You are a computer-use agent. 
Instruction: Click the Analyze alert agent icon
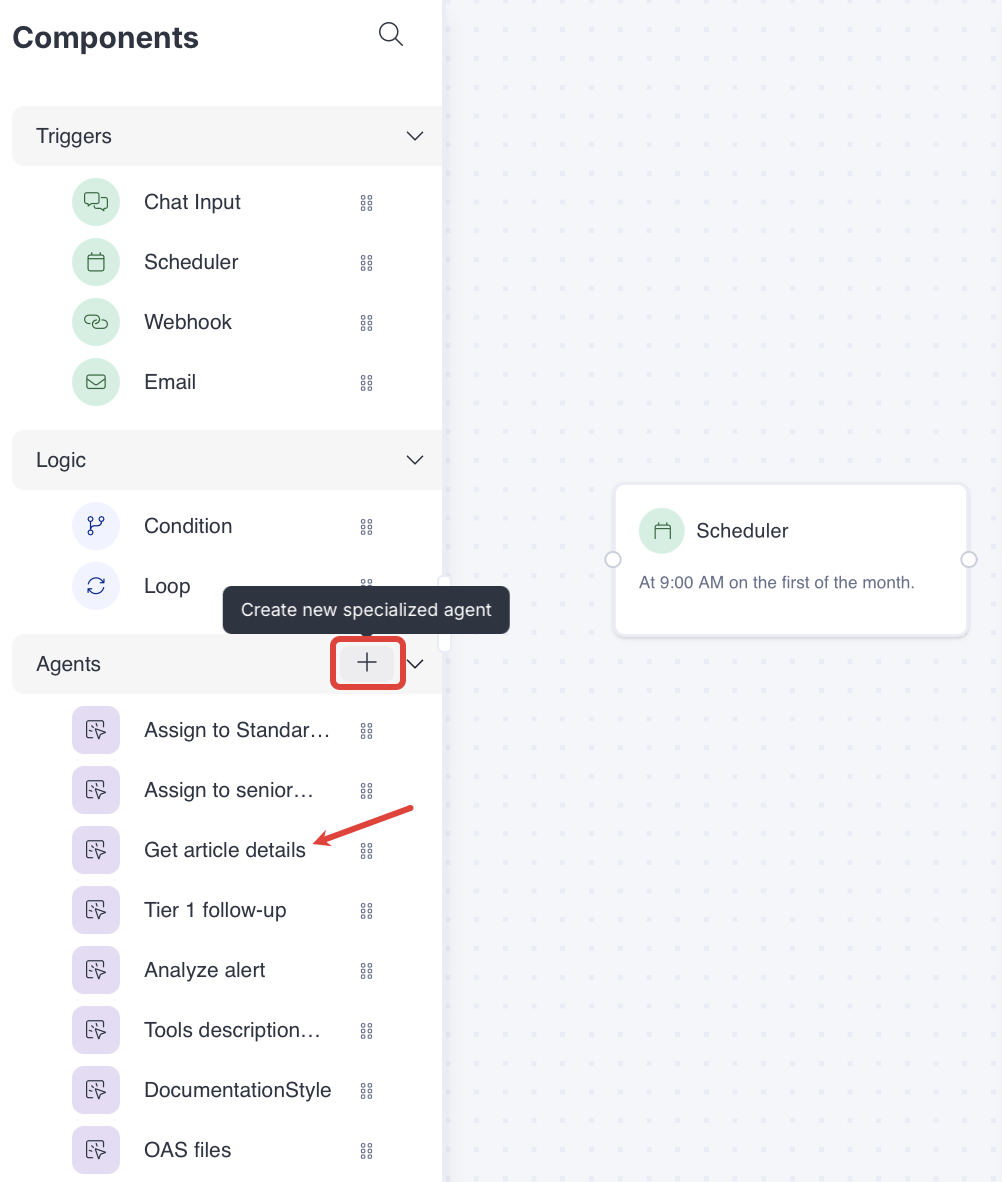click(96, 970)
